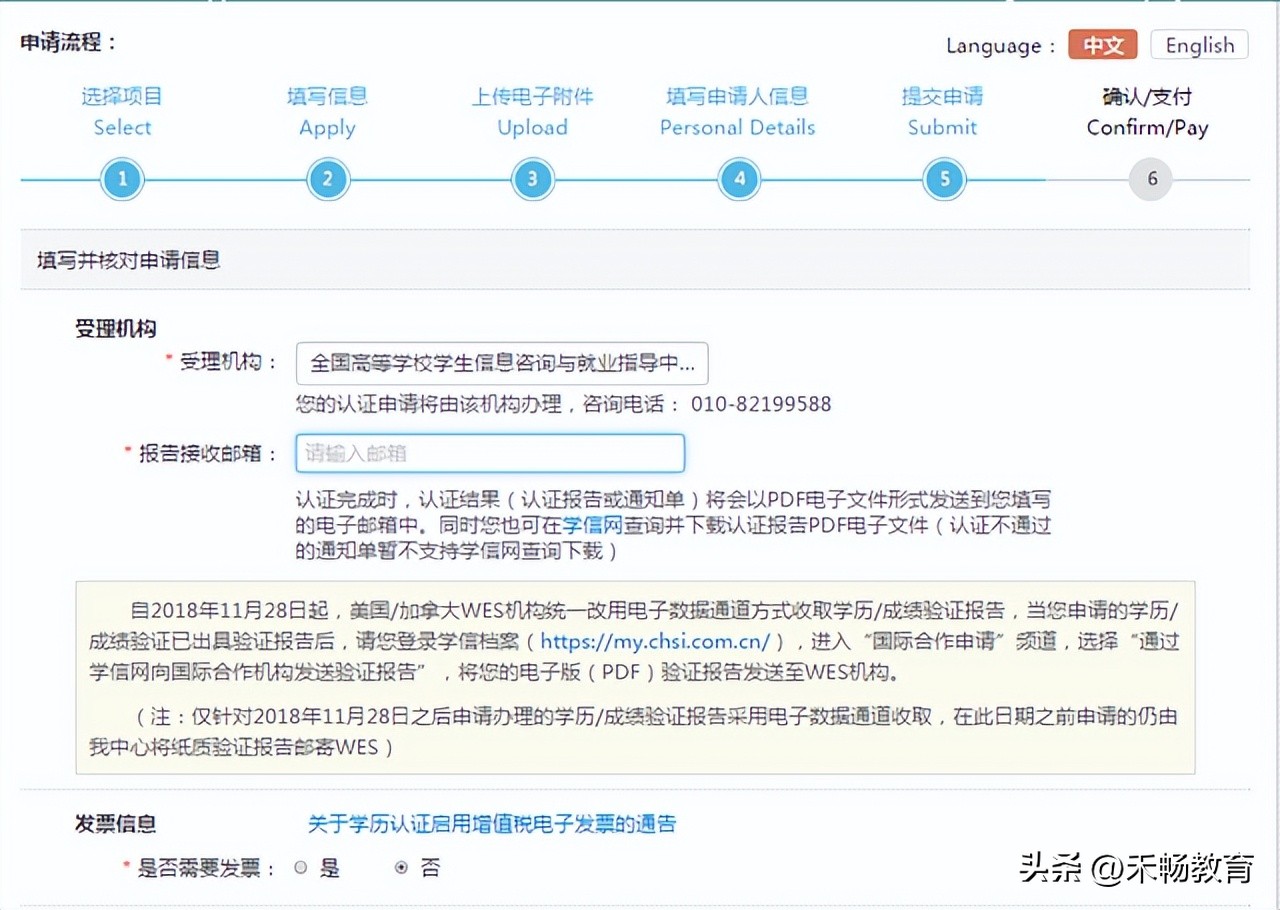Click the step 2 Apply circle icon
Viewport: 1280px width, 910px height.
[328, 179]
